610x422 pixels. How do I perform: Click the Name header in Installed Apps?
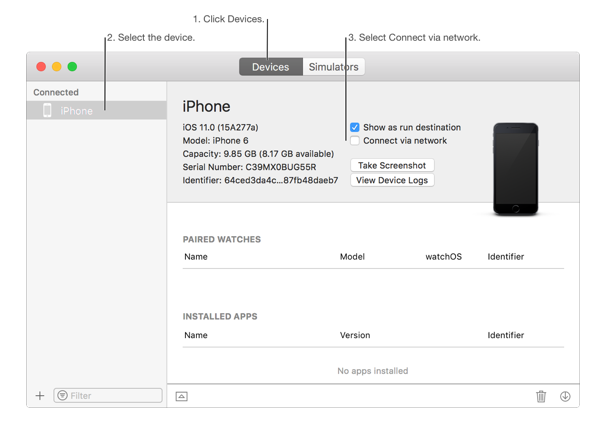pos(196,335)
